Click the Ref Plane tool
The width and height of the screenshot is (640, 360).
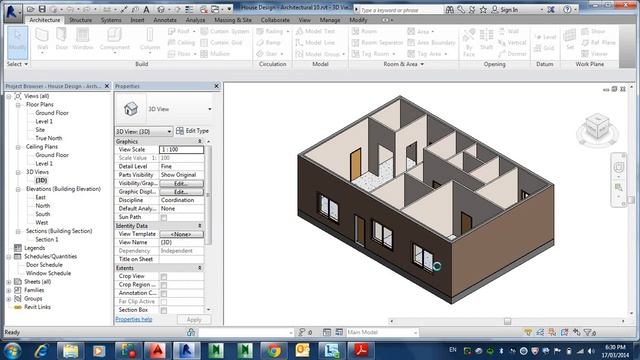coord(598,42)
